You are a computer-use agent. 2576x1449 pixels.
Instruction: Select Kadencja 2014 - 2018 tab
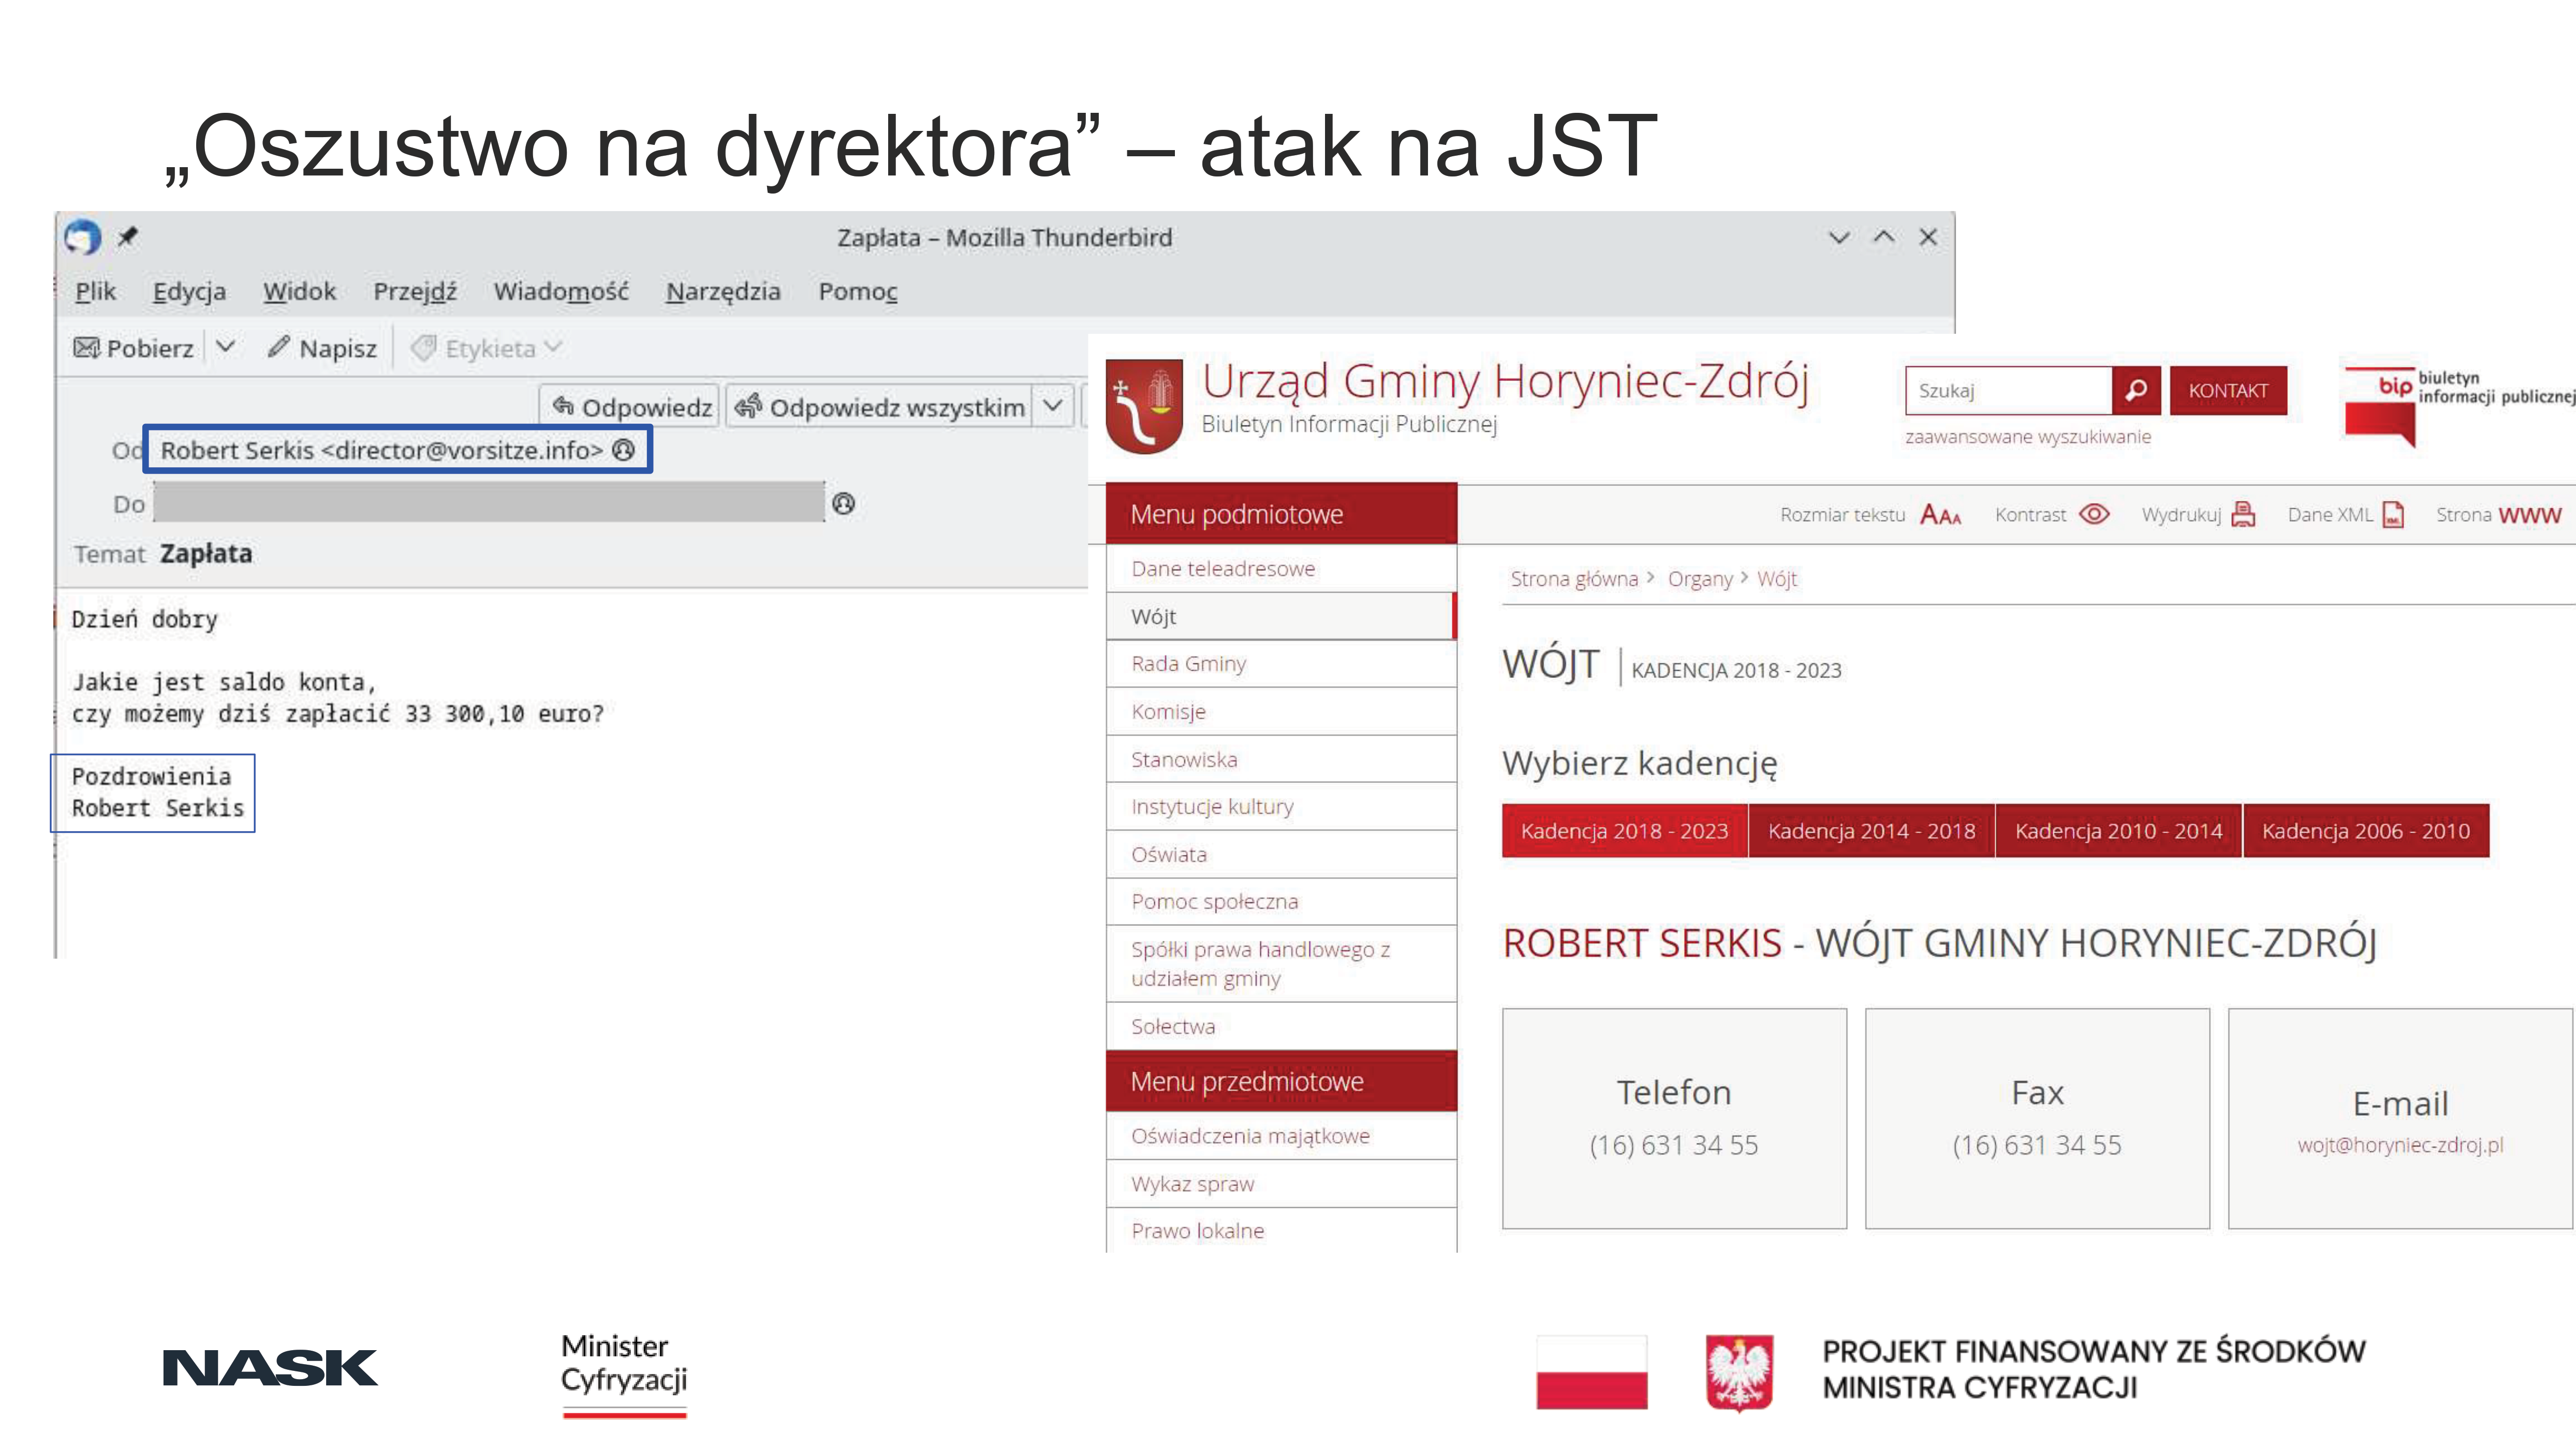tap(1871, 831)
